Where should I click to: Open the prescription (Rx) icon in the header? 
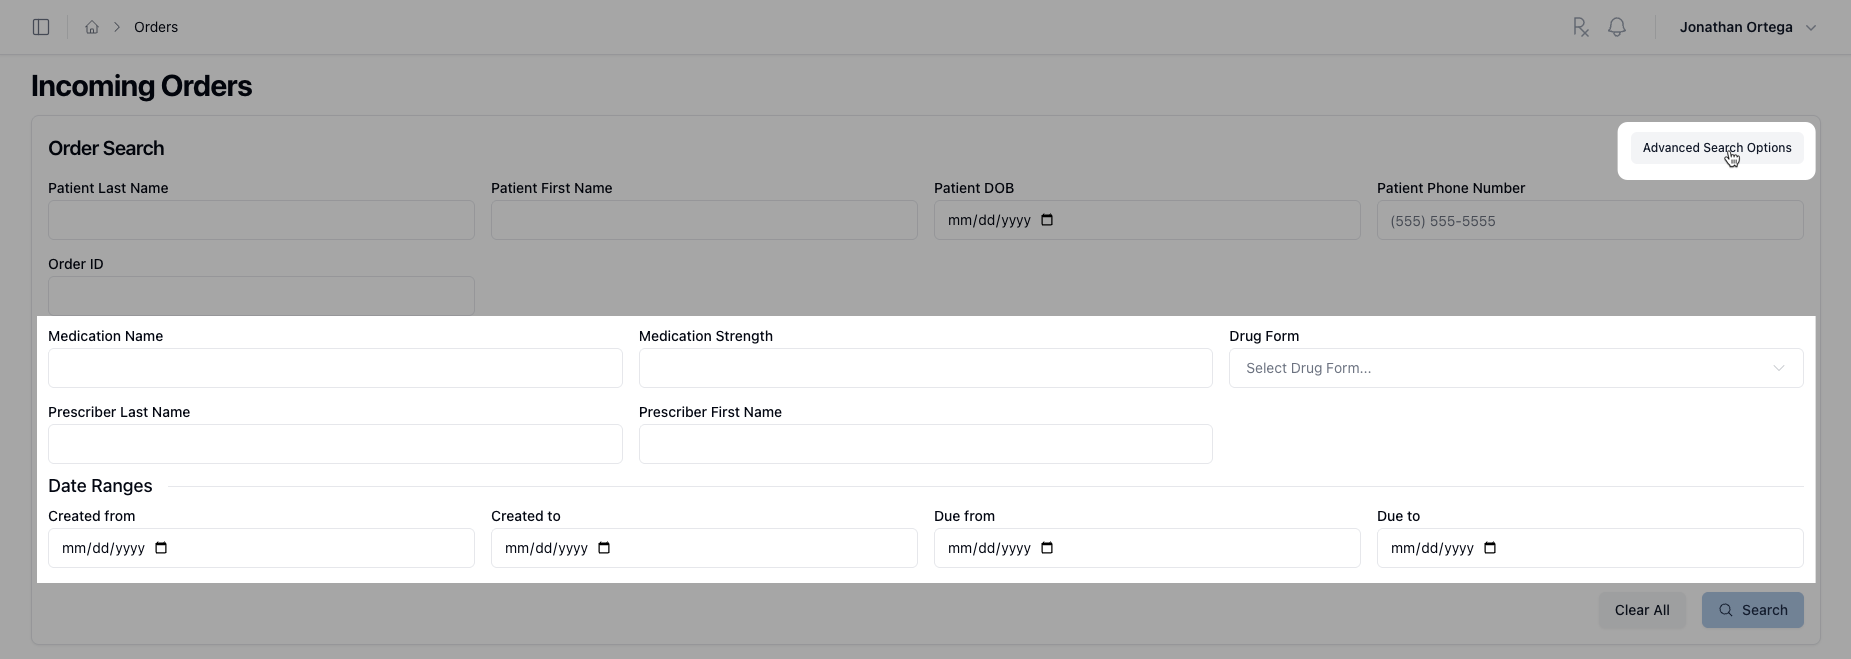1580,27
